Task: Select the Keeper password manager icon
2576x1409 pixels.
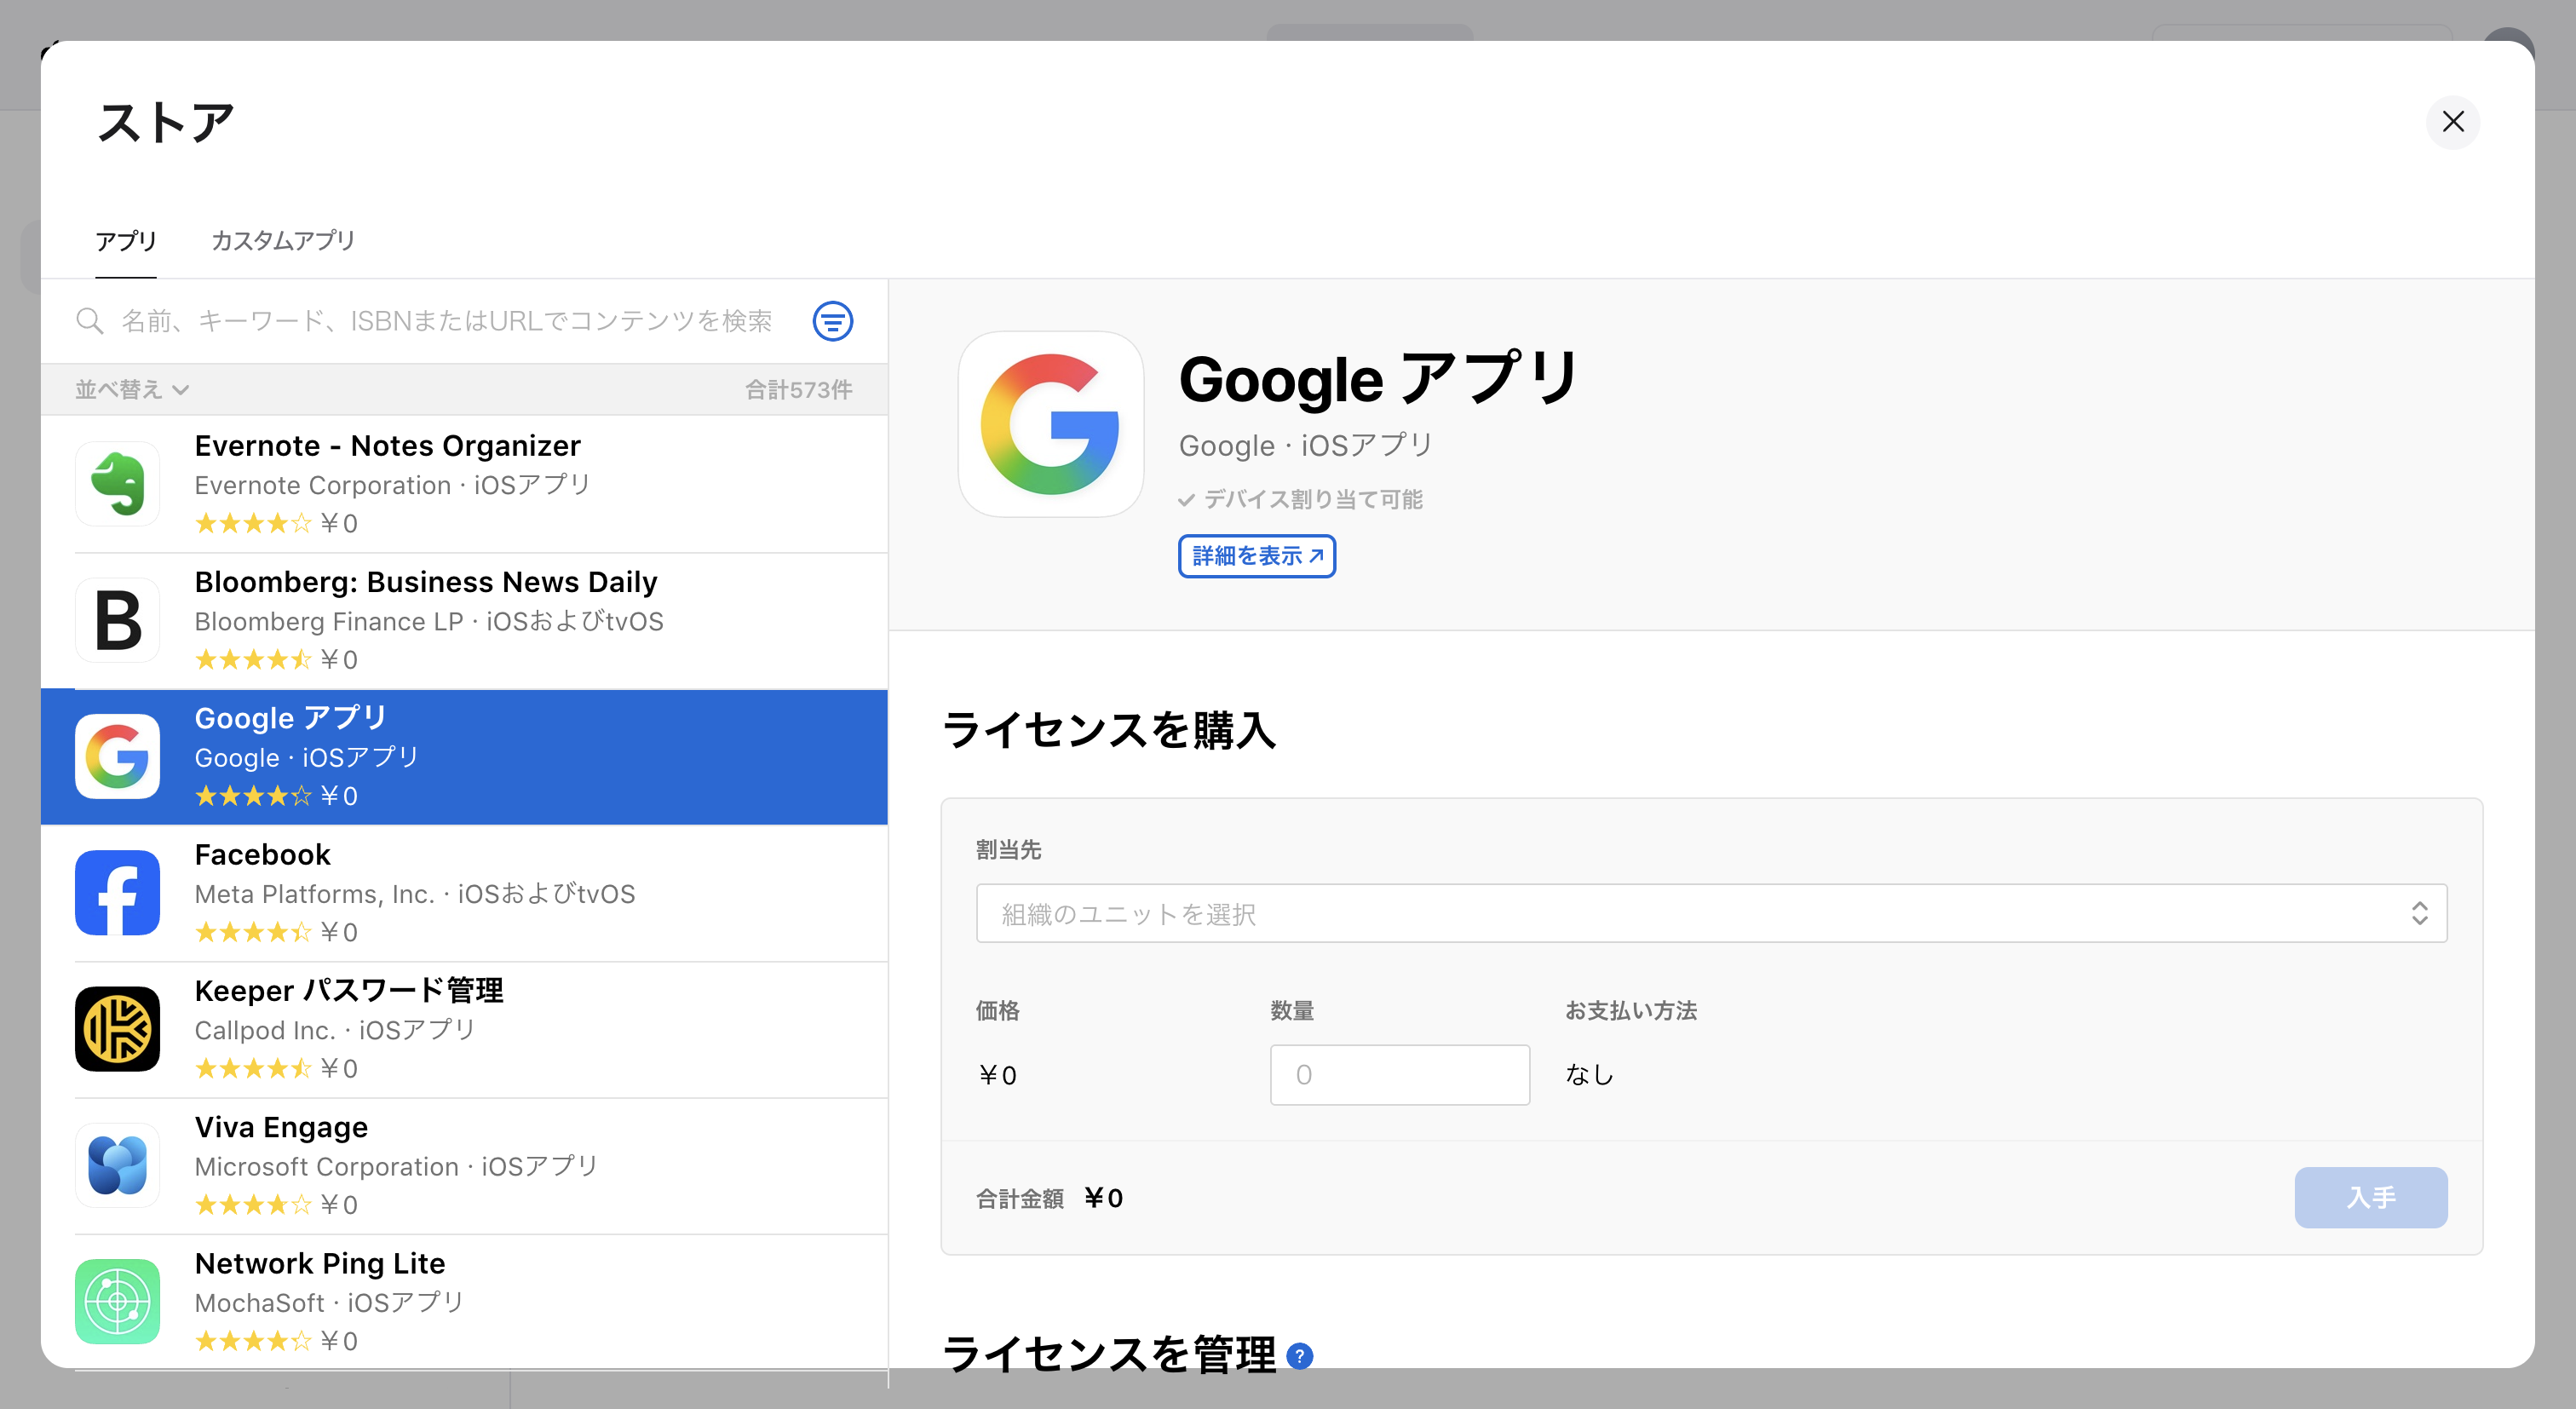Action: coord(117,1029)
